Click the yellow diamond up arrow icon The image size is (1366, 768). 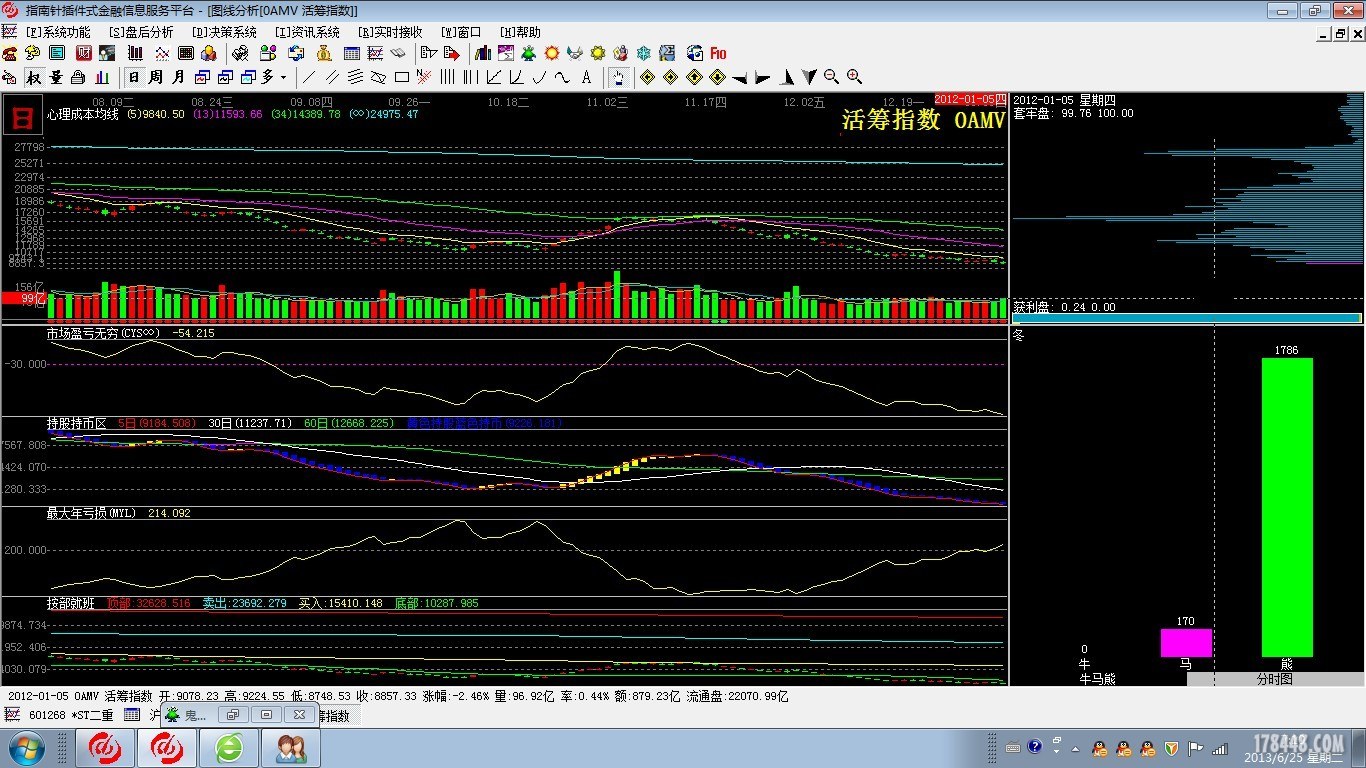(693, 77)
